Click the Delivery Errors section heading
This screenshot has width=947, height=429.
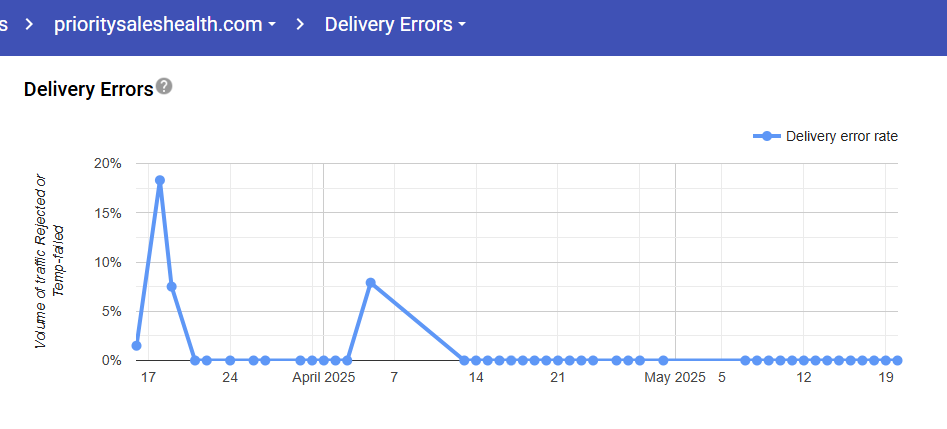[x=88, y=89]
